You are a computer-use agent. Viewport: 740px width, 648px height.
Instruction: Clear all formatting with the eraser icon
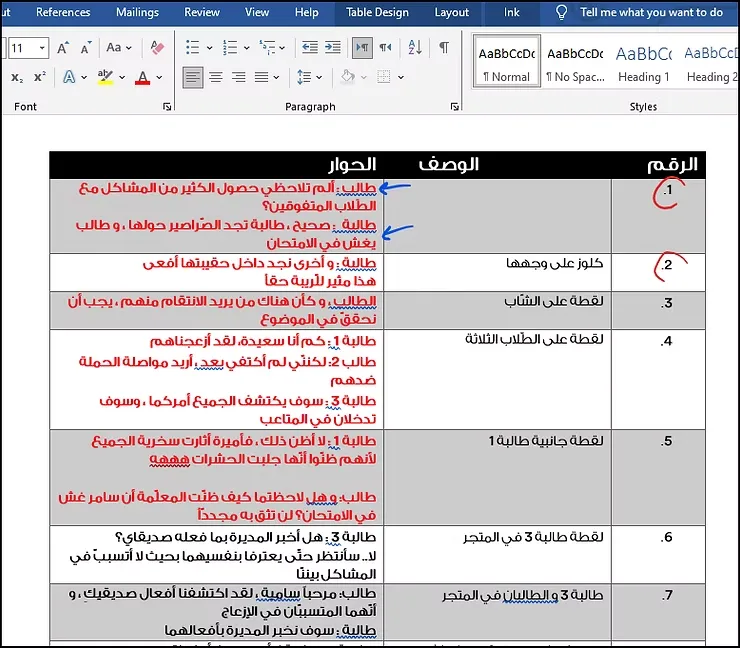coord(157,48)
